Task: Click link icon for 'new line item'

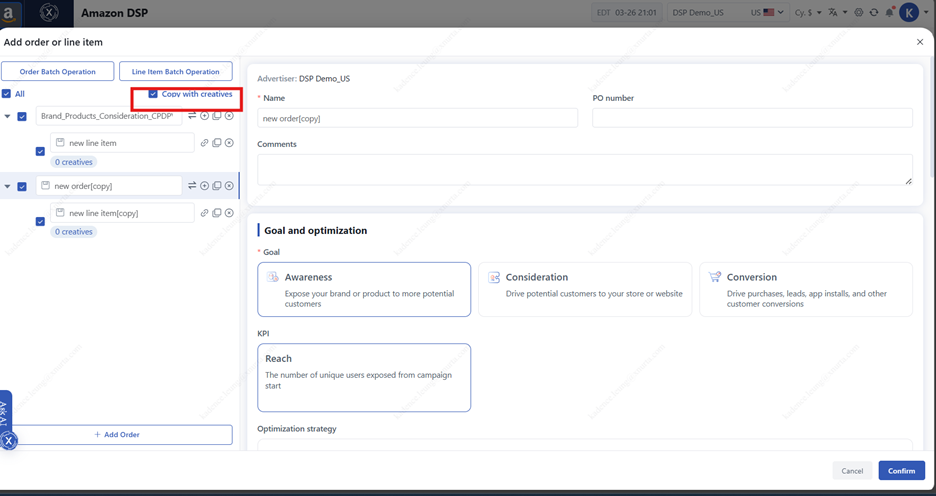Action: coord(204,143)
